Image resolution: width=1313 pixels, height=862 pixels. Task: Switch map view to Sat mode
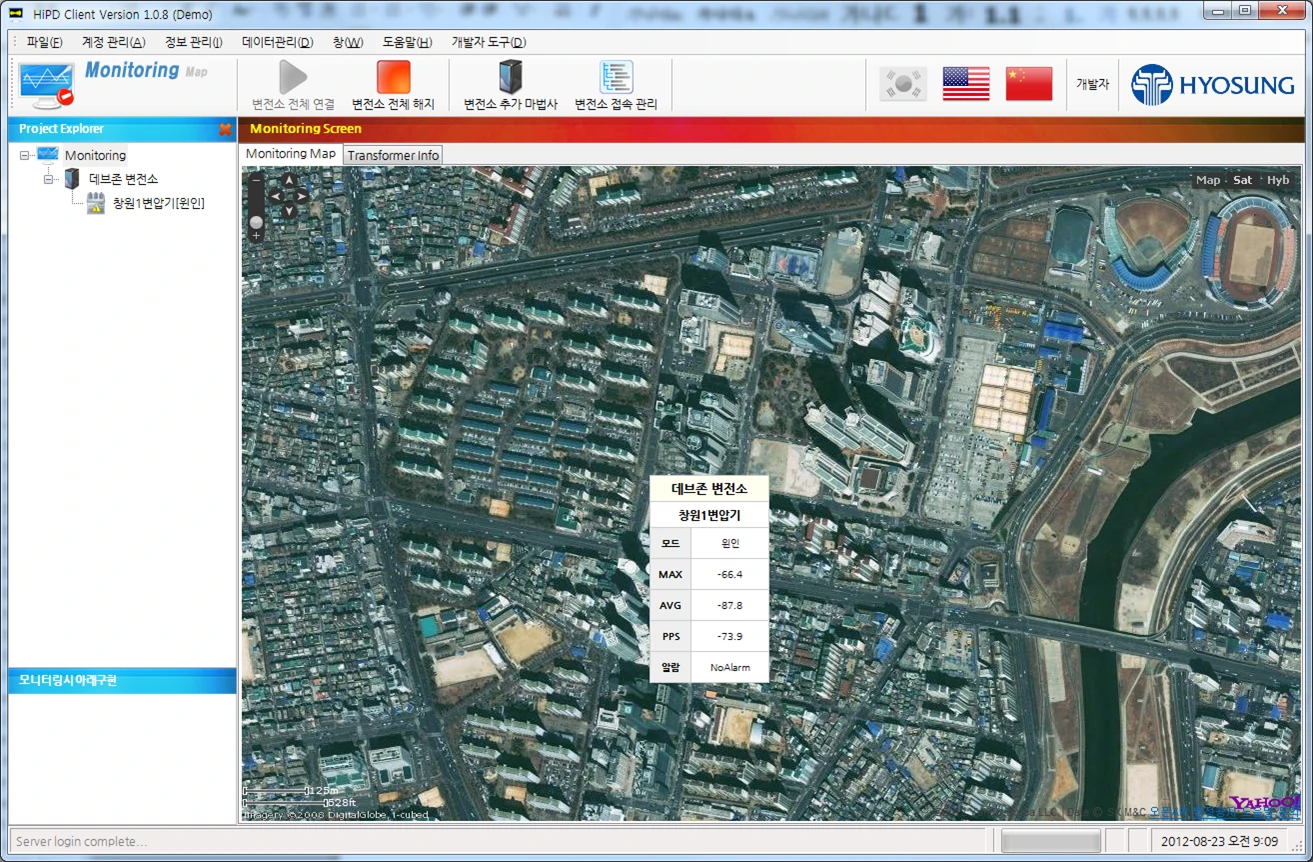1242,180
